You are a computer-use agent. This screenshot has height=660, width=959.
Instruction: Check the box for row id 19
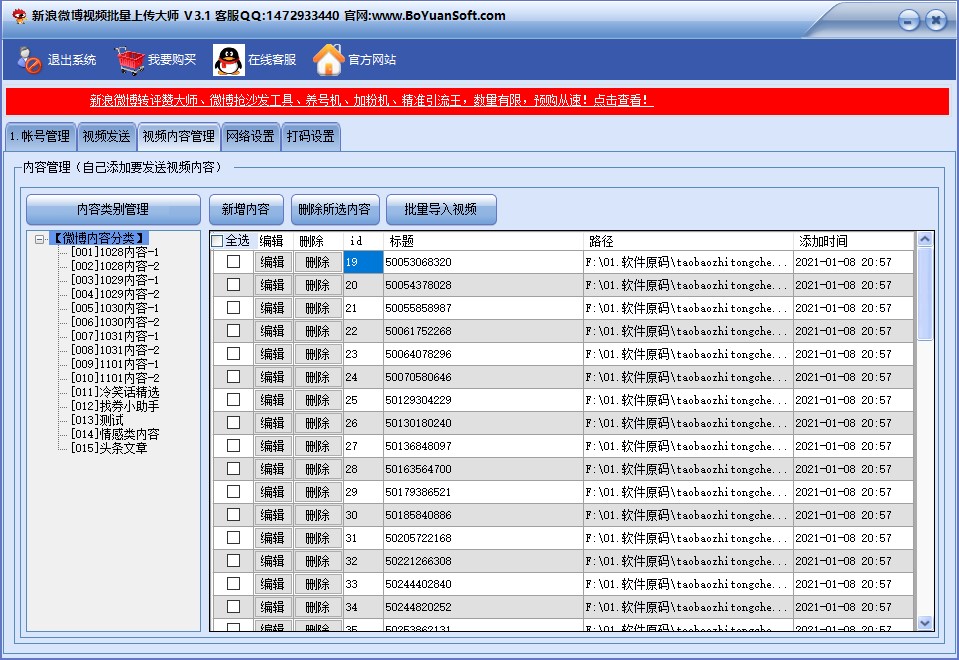233,262
